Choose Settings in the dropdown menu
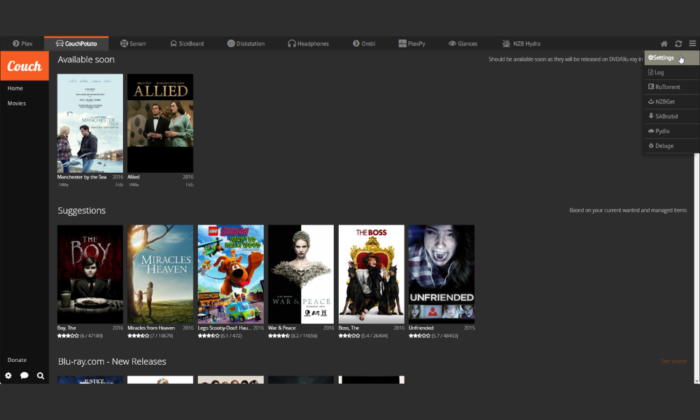Screen dimensions: 700x420 point(671,58)
